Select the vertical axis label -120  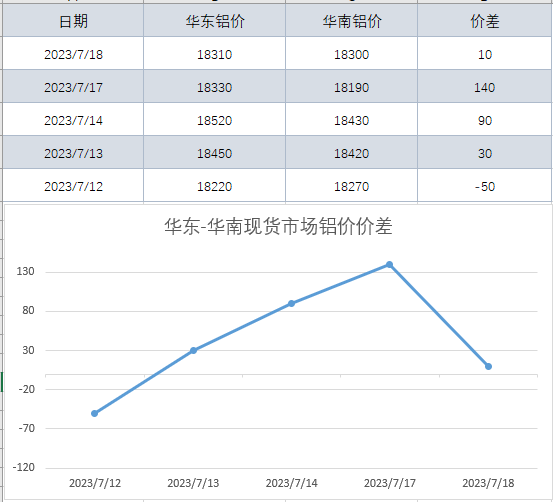click(x=24, y=467)
